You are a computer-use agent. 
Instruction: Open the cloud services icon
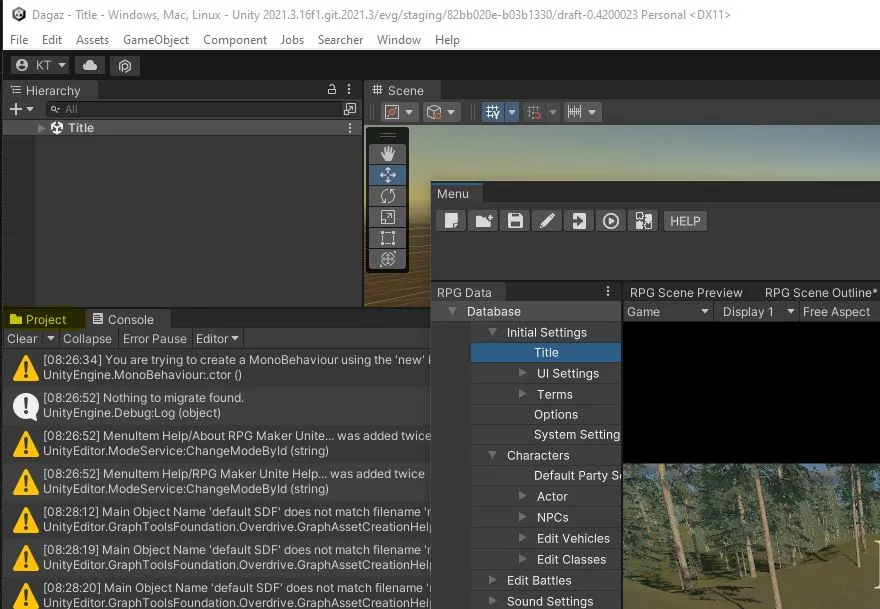[90, 65]
